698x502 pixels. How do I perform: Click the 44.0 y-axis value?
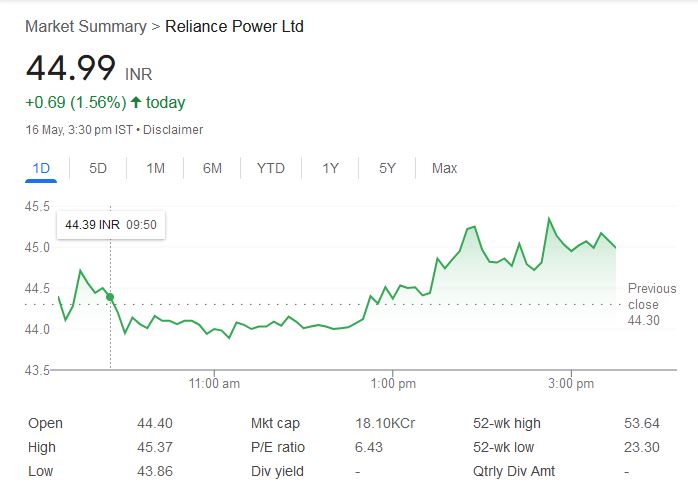37,329
